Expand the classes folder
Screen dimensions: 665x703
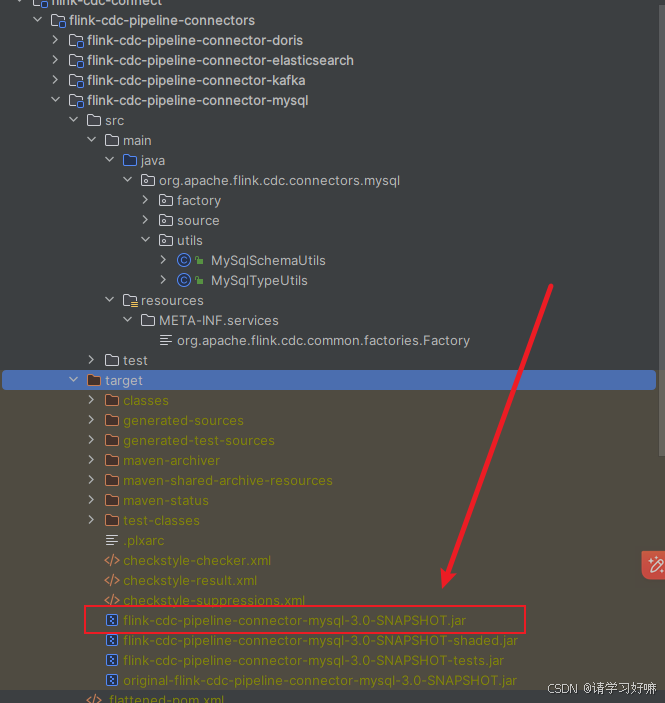click(91, 400)
